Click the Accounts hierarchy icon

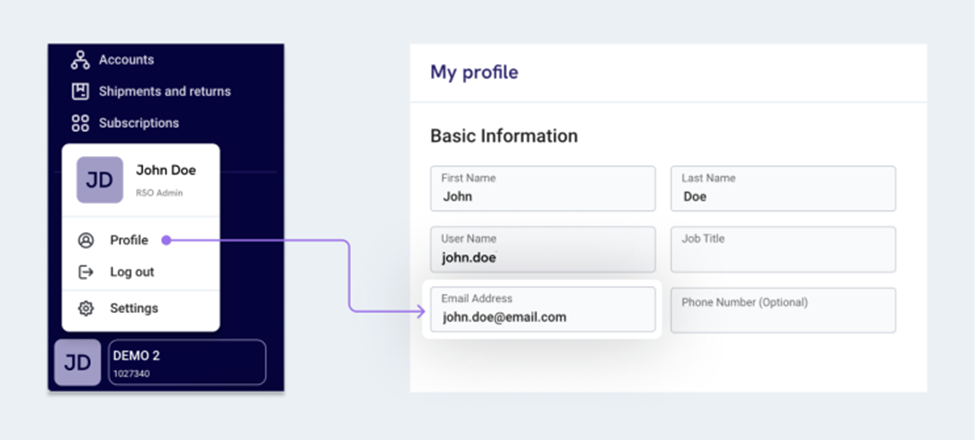click(x=80, y=60)
